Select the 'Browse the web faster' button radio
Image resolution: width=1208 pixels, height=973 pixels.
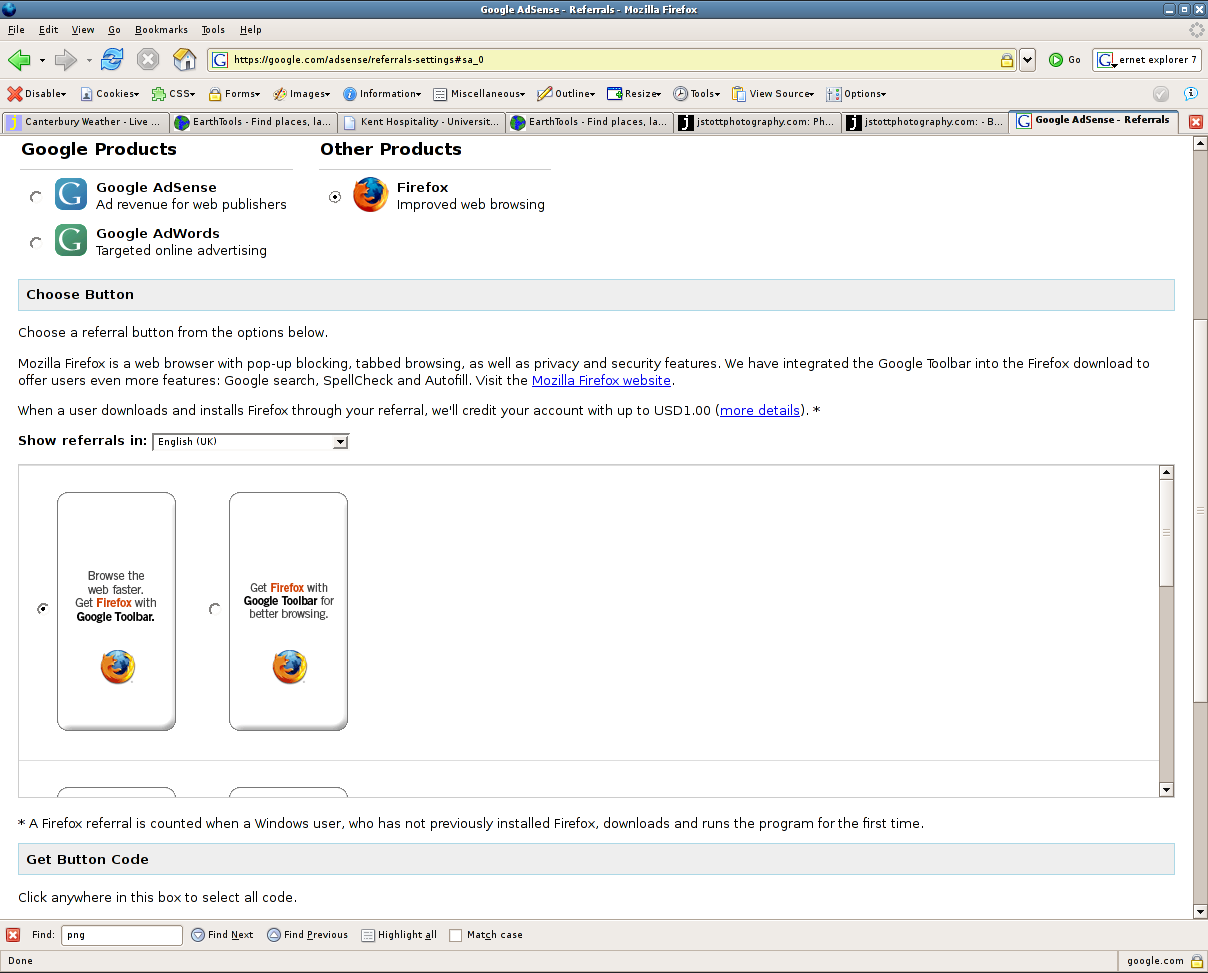click(x=43, y=609)
